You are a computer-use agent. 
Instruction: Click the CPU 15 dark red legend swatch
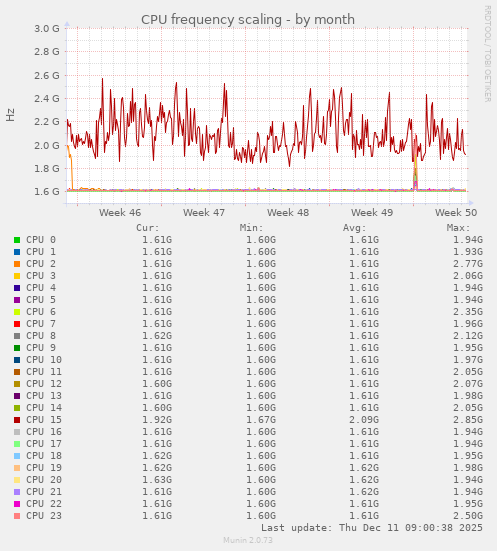tap(17, 420)
